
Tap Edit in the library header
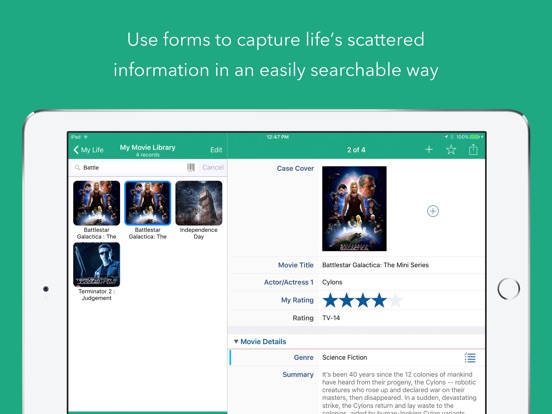point(216,150)
